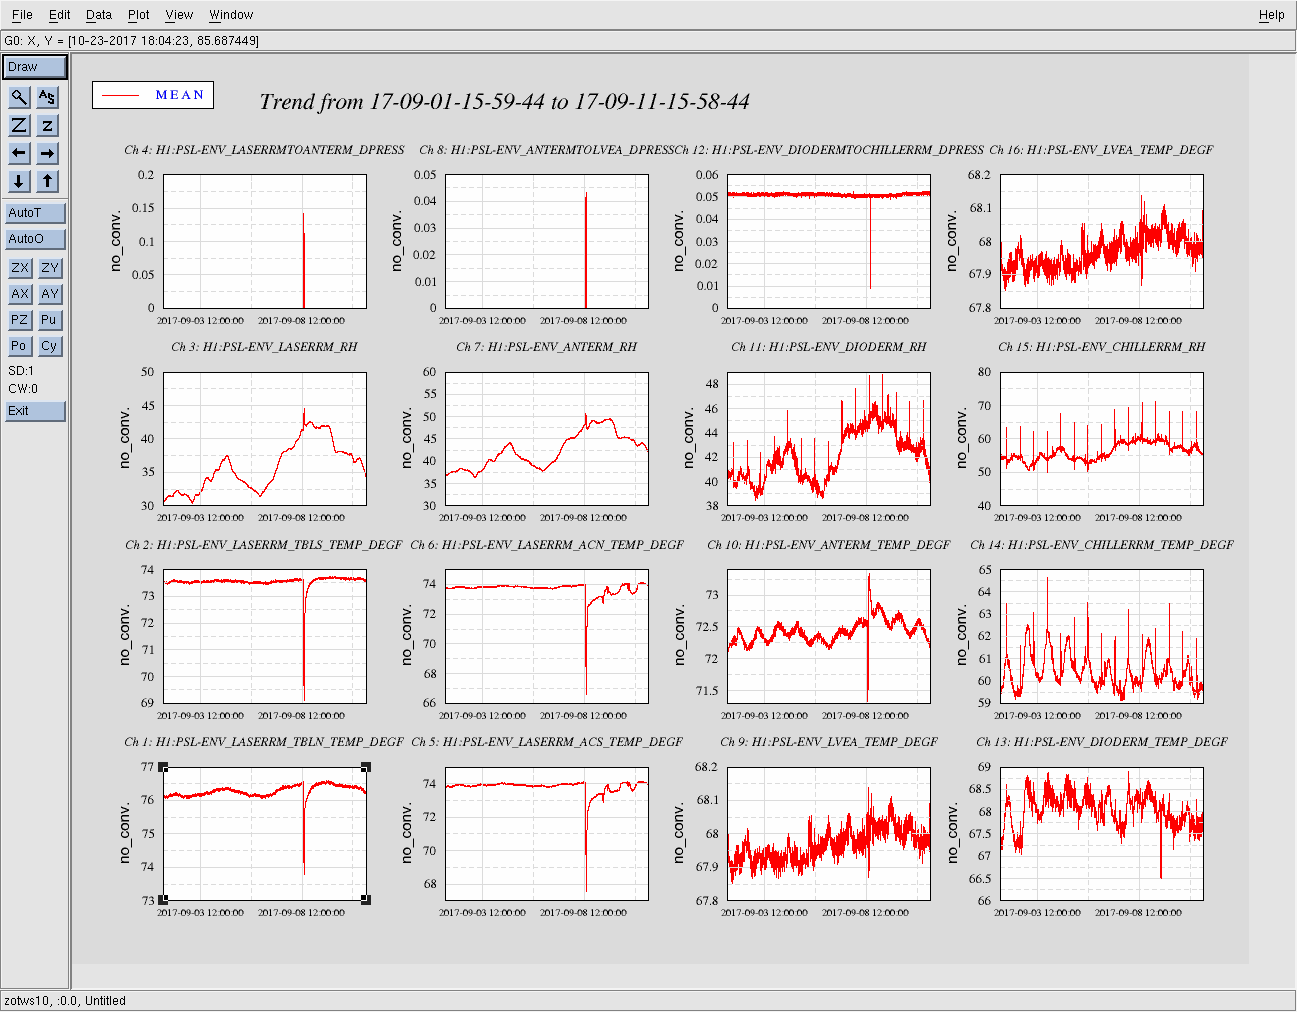This screenshot has width=1297, height=1012.
Task: Exit the application via Exit button
Action: click(x=35, y=411)
